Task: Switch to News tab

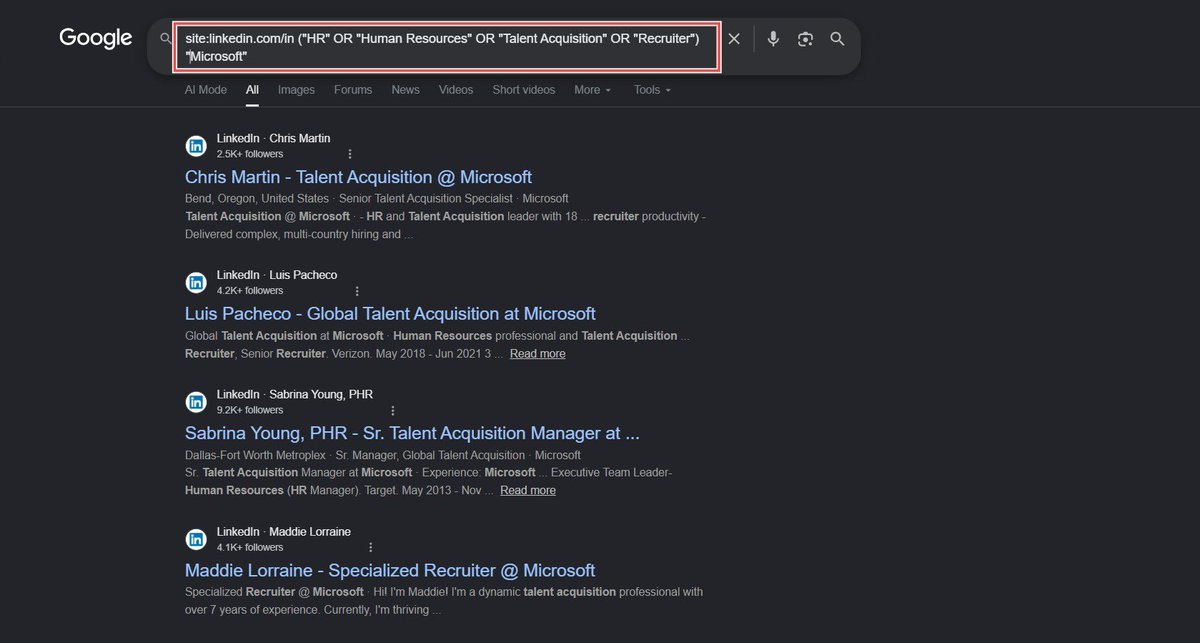Action: [406, 90]
